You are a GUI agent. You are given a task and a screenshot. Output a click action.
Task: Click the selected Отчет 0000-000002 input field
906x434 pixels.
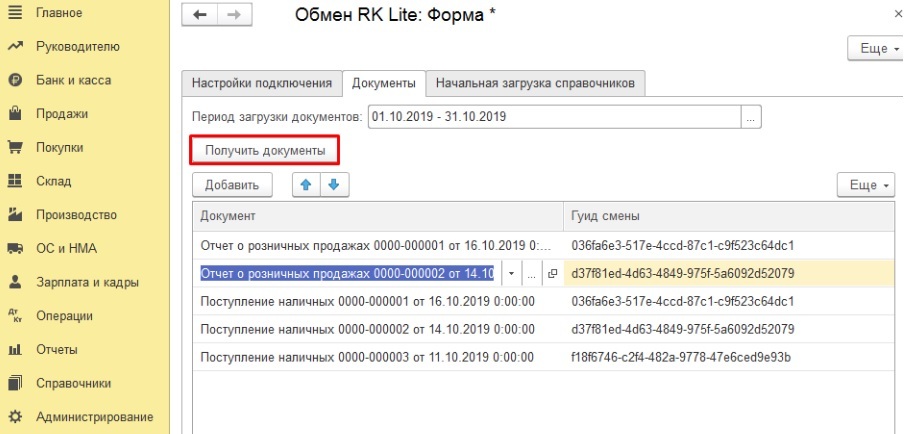coord(347,273)
